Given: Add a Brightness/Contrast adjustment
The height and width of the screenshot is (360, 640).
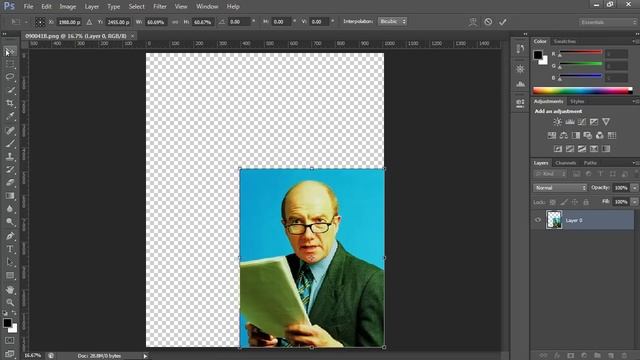Looking at the screenshot, I should click(x=557, y=122).
